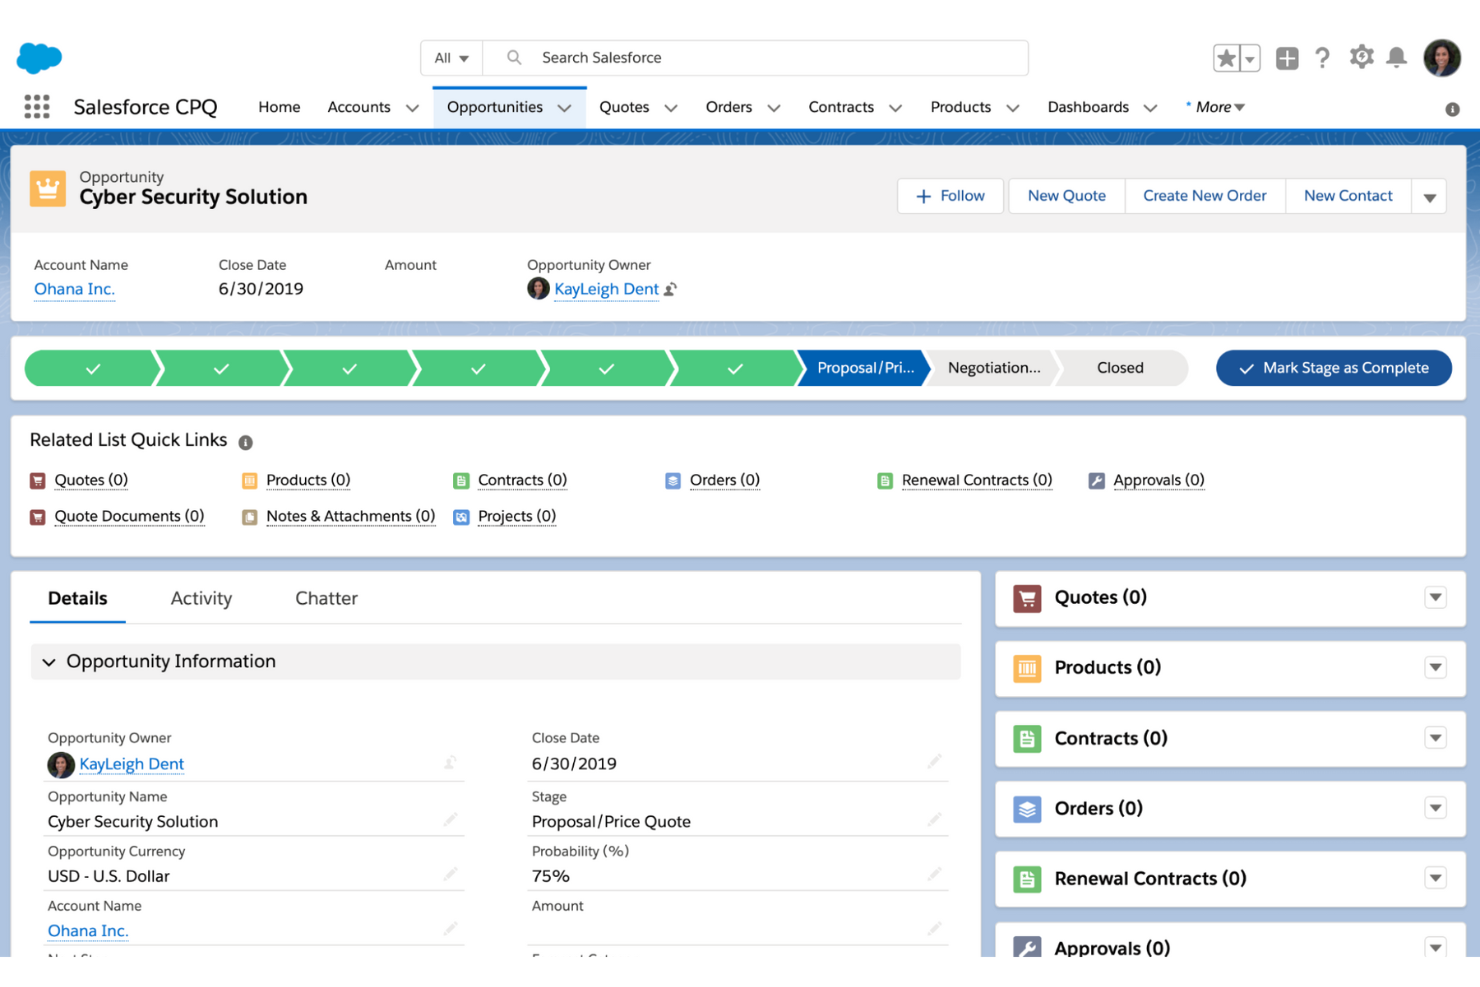Viewport: 1480px width, 987px height.
Task: Open the Dashboards nav tab
Action: pyautogui.click(x=1088, y=107)
